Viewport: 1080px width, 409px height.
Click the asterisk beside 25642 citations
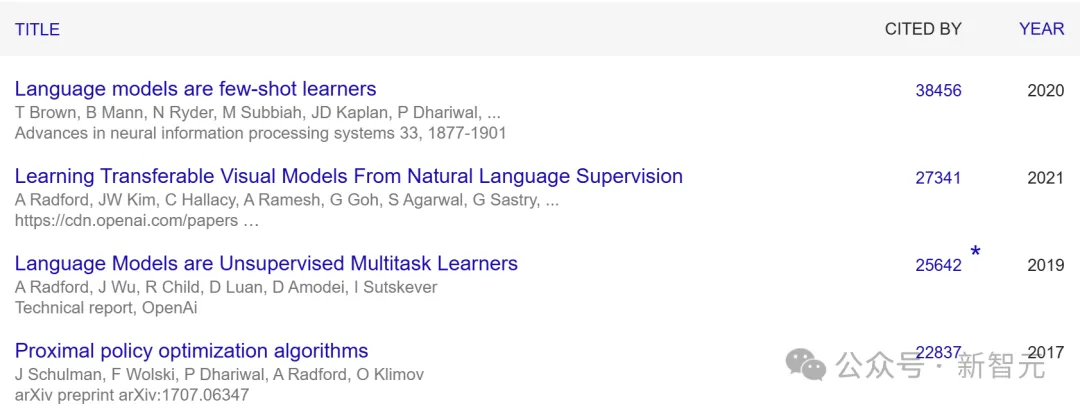(x=975, y=252)
